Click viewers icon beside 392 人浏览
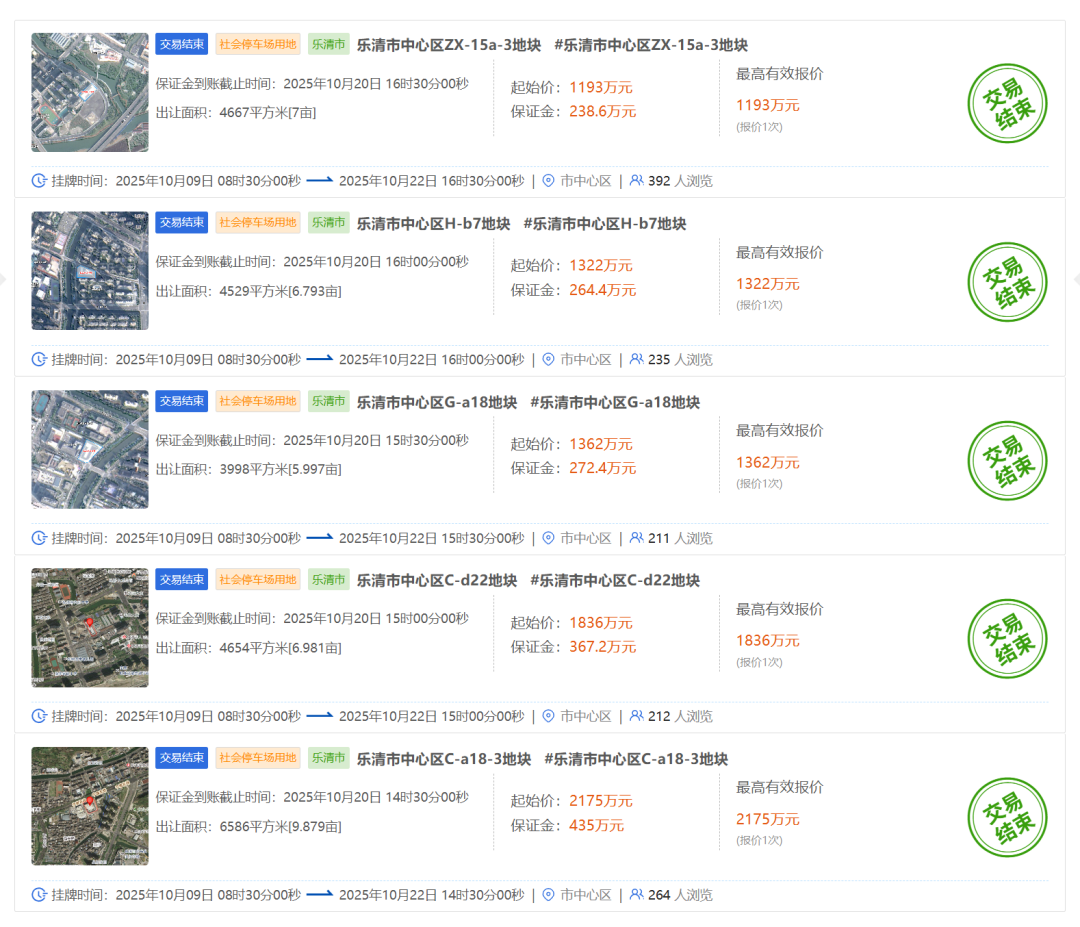 point(636,181)
